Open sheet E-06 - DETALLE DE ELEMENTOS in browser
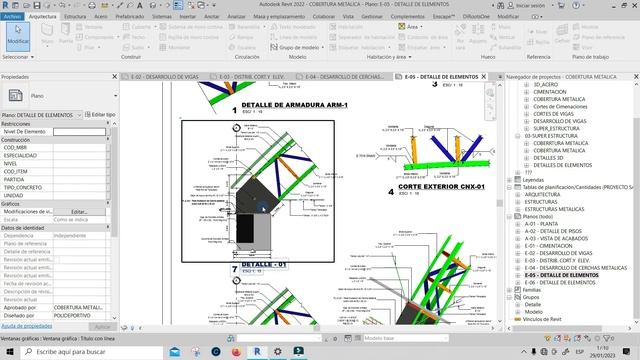 pos(560,283)
